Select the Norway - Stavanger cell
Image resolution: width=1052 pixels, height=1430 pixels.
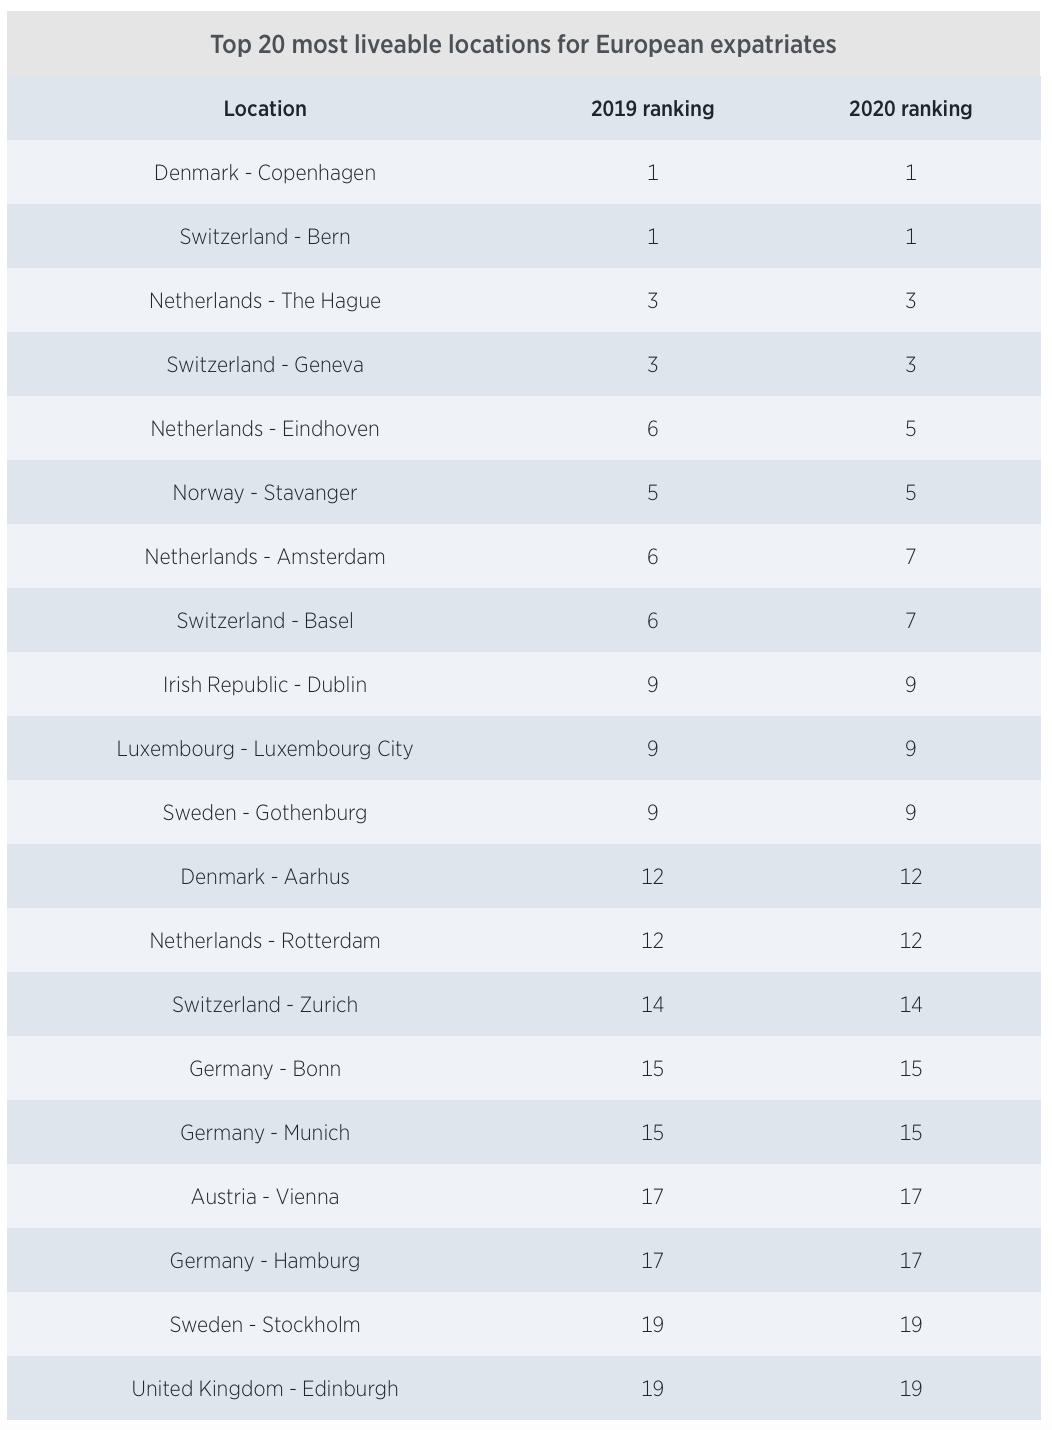(x=265, y=493)
